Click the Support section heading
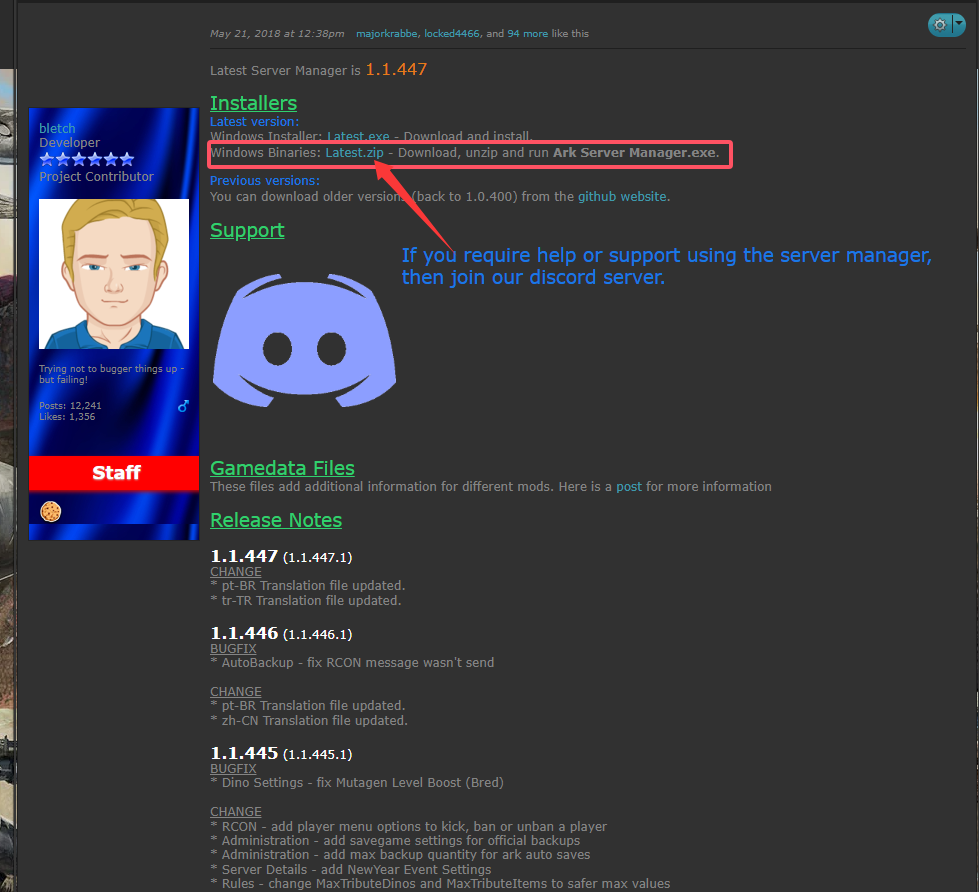979x892 pixels. pos(247,231)
